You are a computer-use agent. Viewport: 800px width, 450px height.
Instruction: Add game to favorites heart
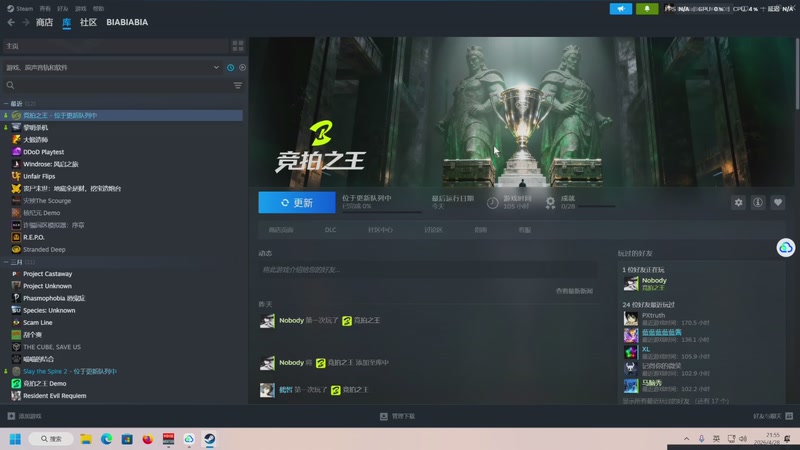tap(778, 203)
